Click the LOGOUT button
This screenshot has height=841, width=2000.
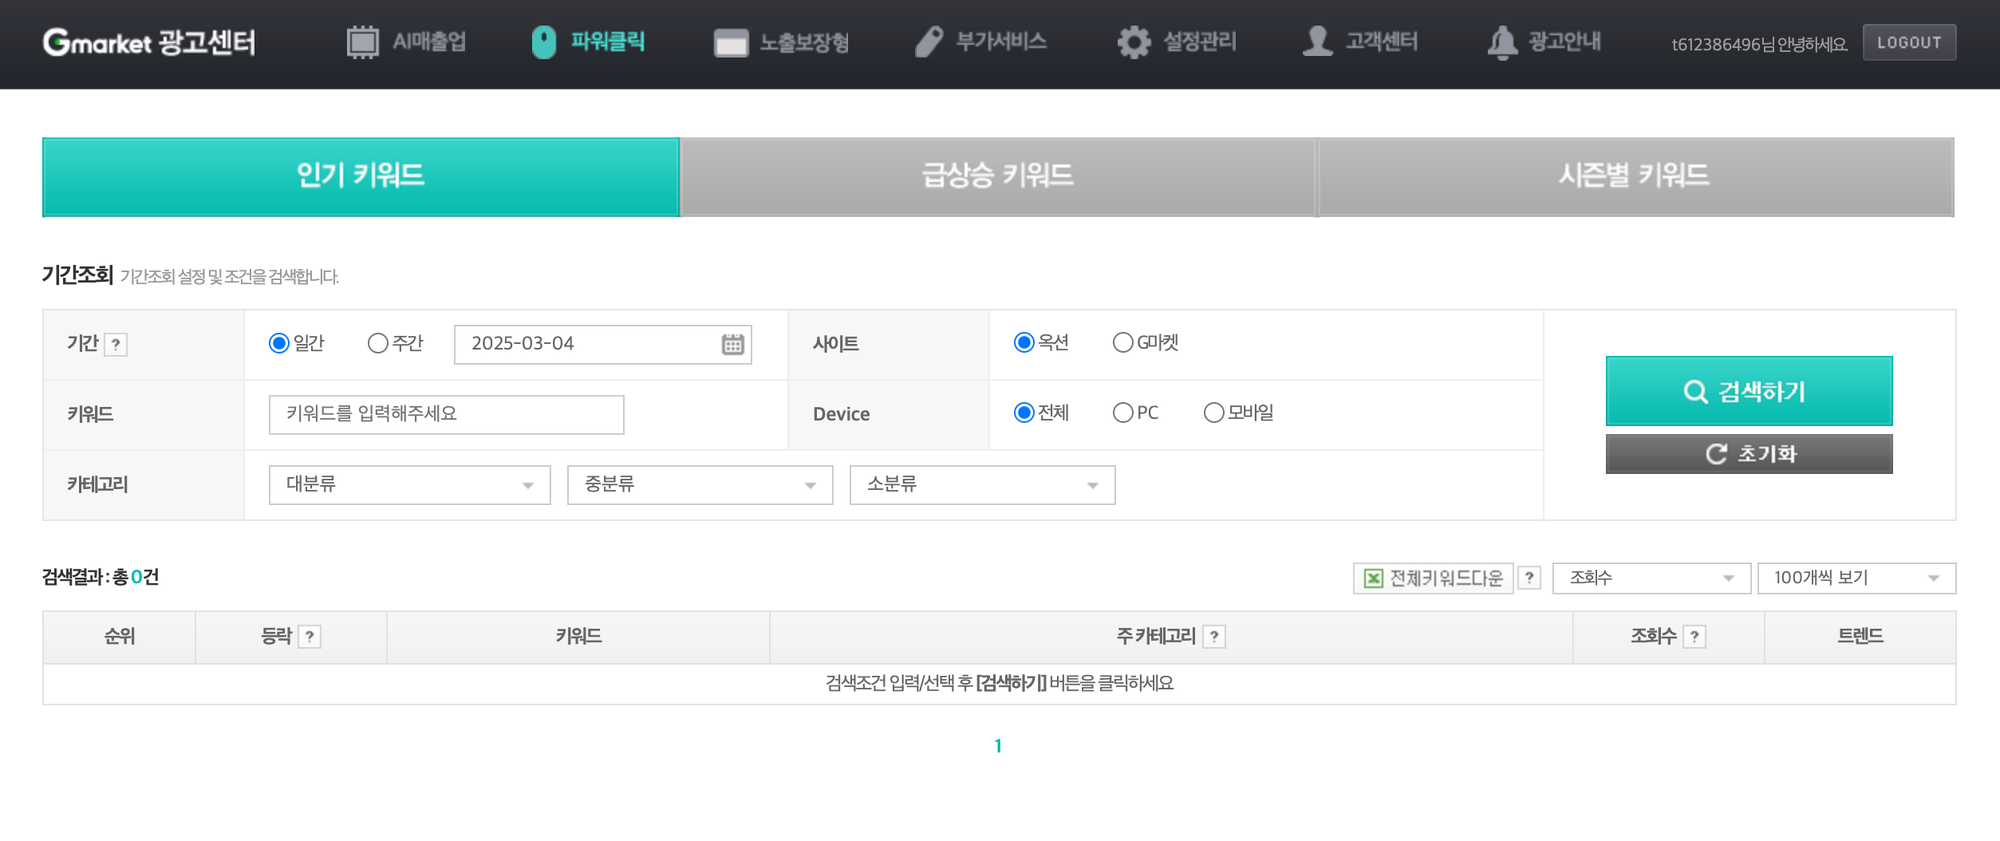tap(1909, 43)
